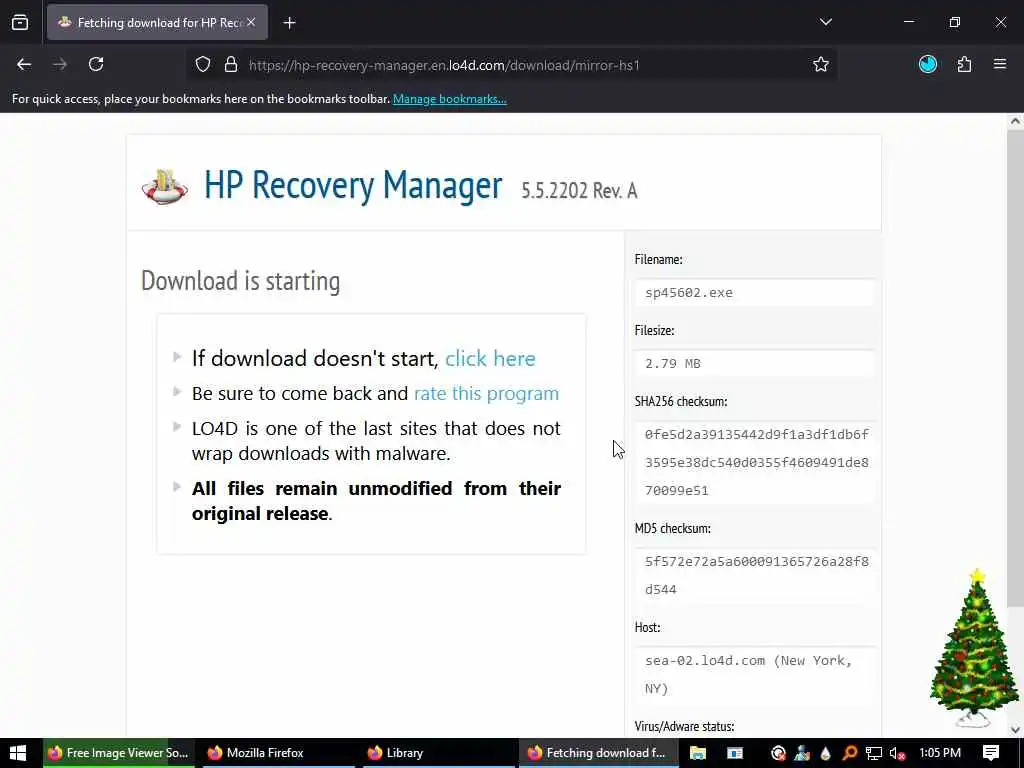The width and height of the screenshot is (1024, 768).
Task: Minimize the Firefox window
Action: tap(908, 22)
